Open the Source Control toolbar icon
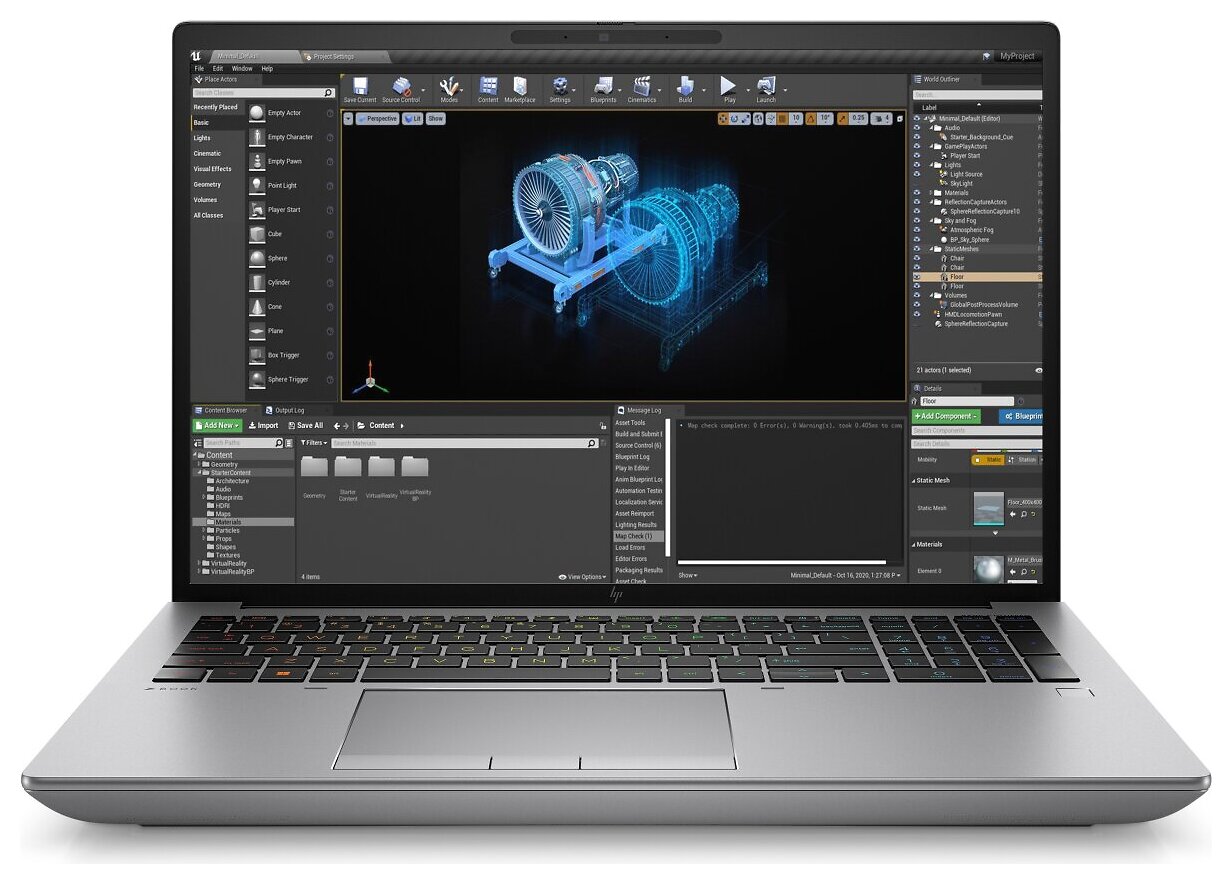Screen dimensions: 1232x884 click(x=401, y=86)
